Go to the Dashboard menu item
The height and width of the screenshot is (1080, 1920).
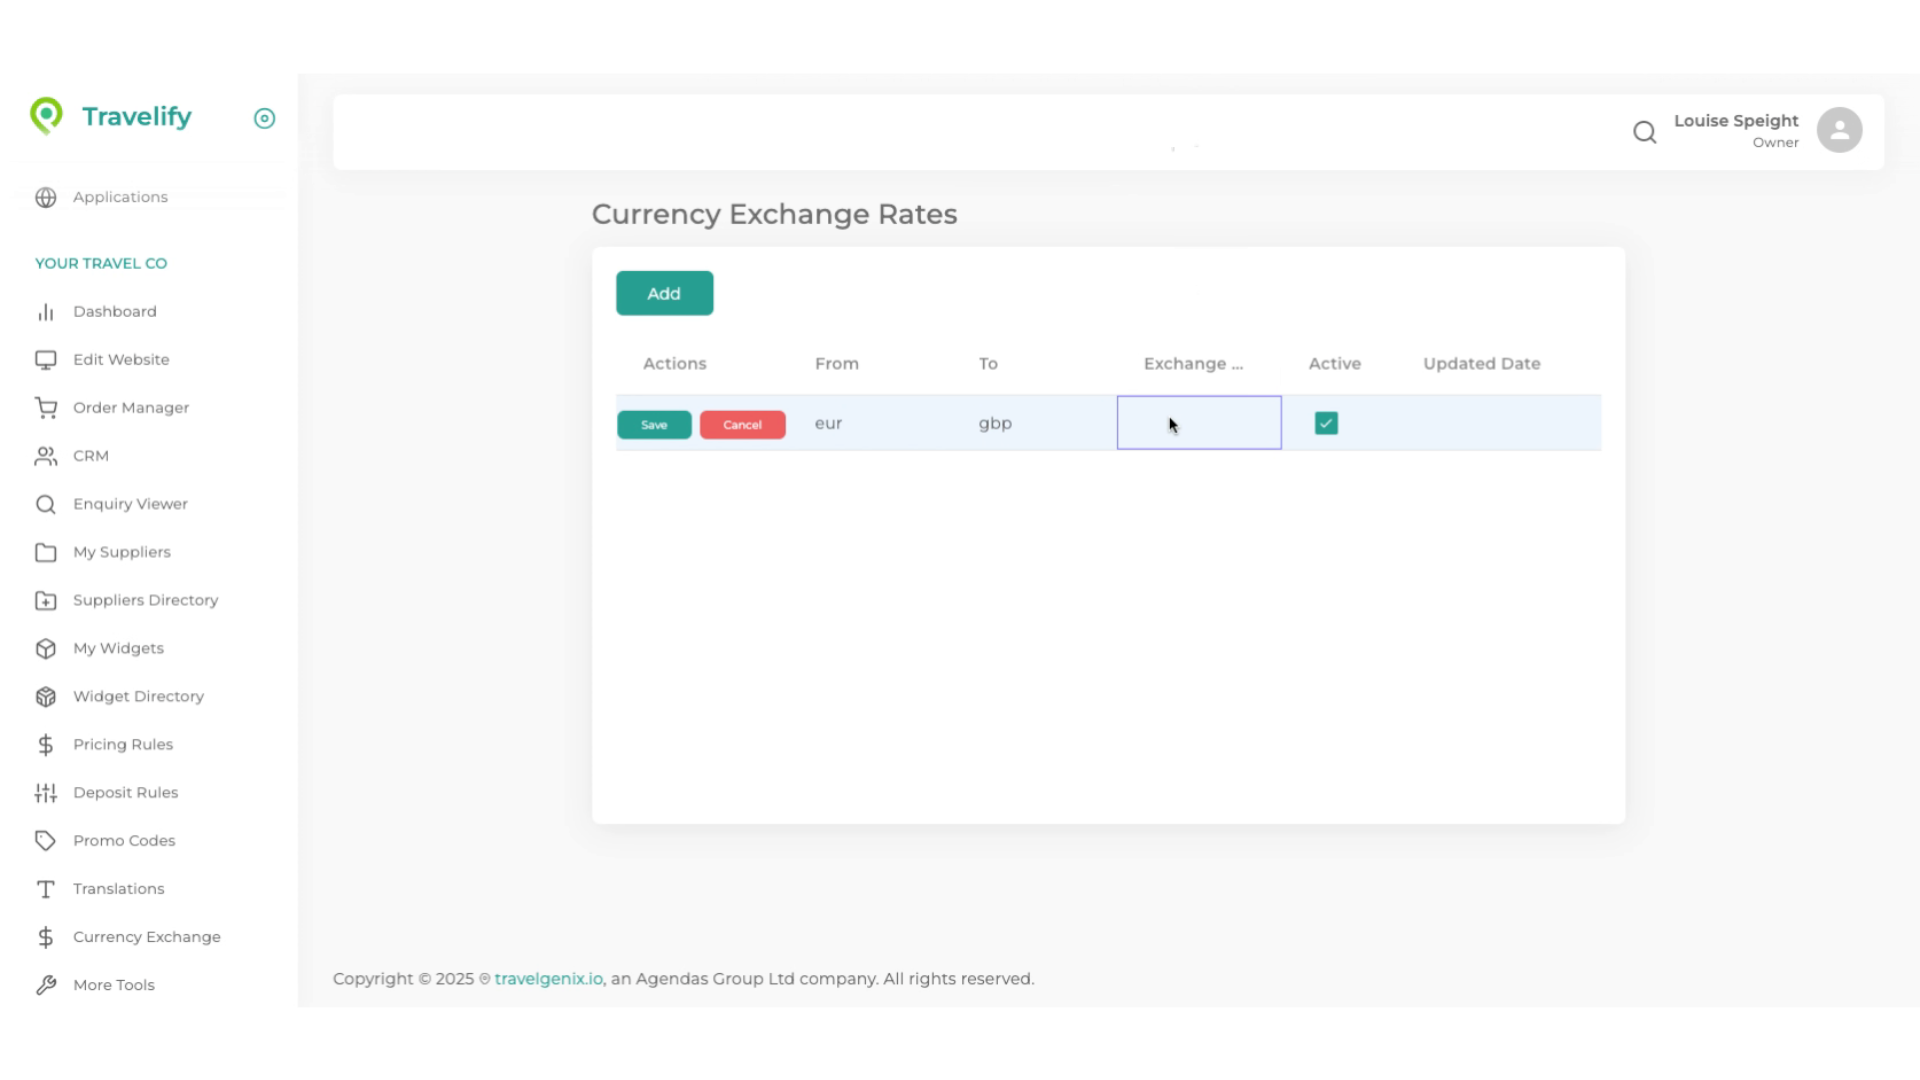click(x=115, y=311)
